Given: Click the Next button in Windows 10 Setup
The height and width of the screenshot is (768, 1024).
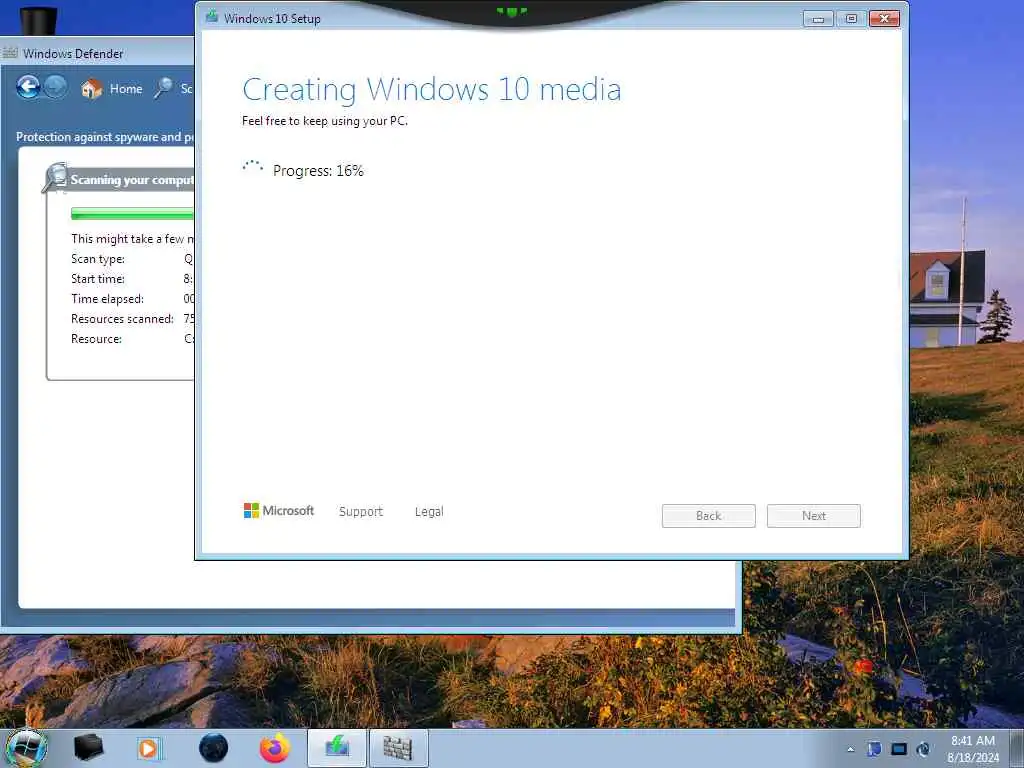Looking at the screenshot, I should [x=813, y=516].
